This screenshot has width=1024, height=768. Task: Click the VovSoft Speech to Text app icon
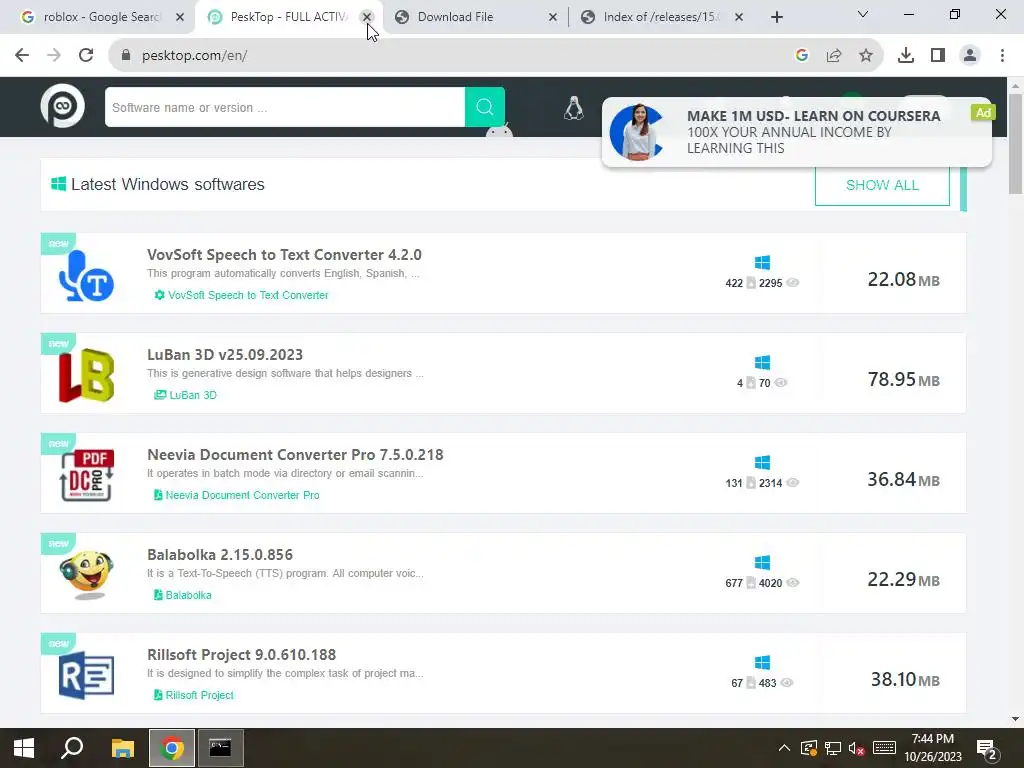[x=86, y=276]
